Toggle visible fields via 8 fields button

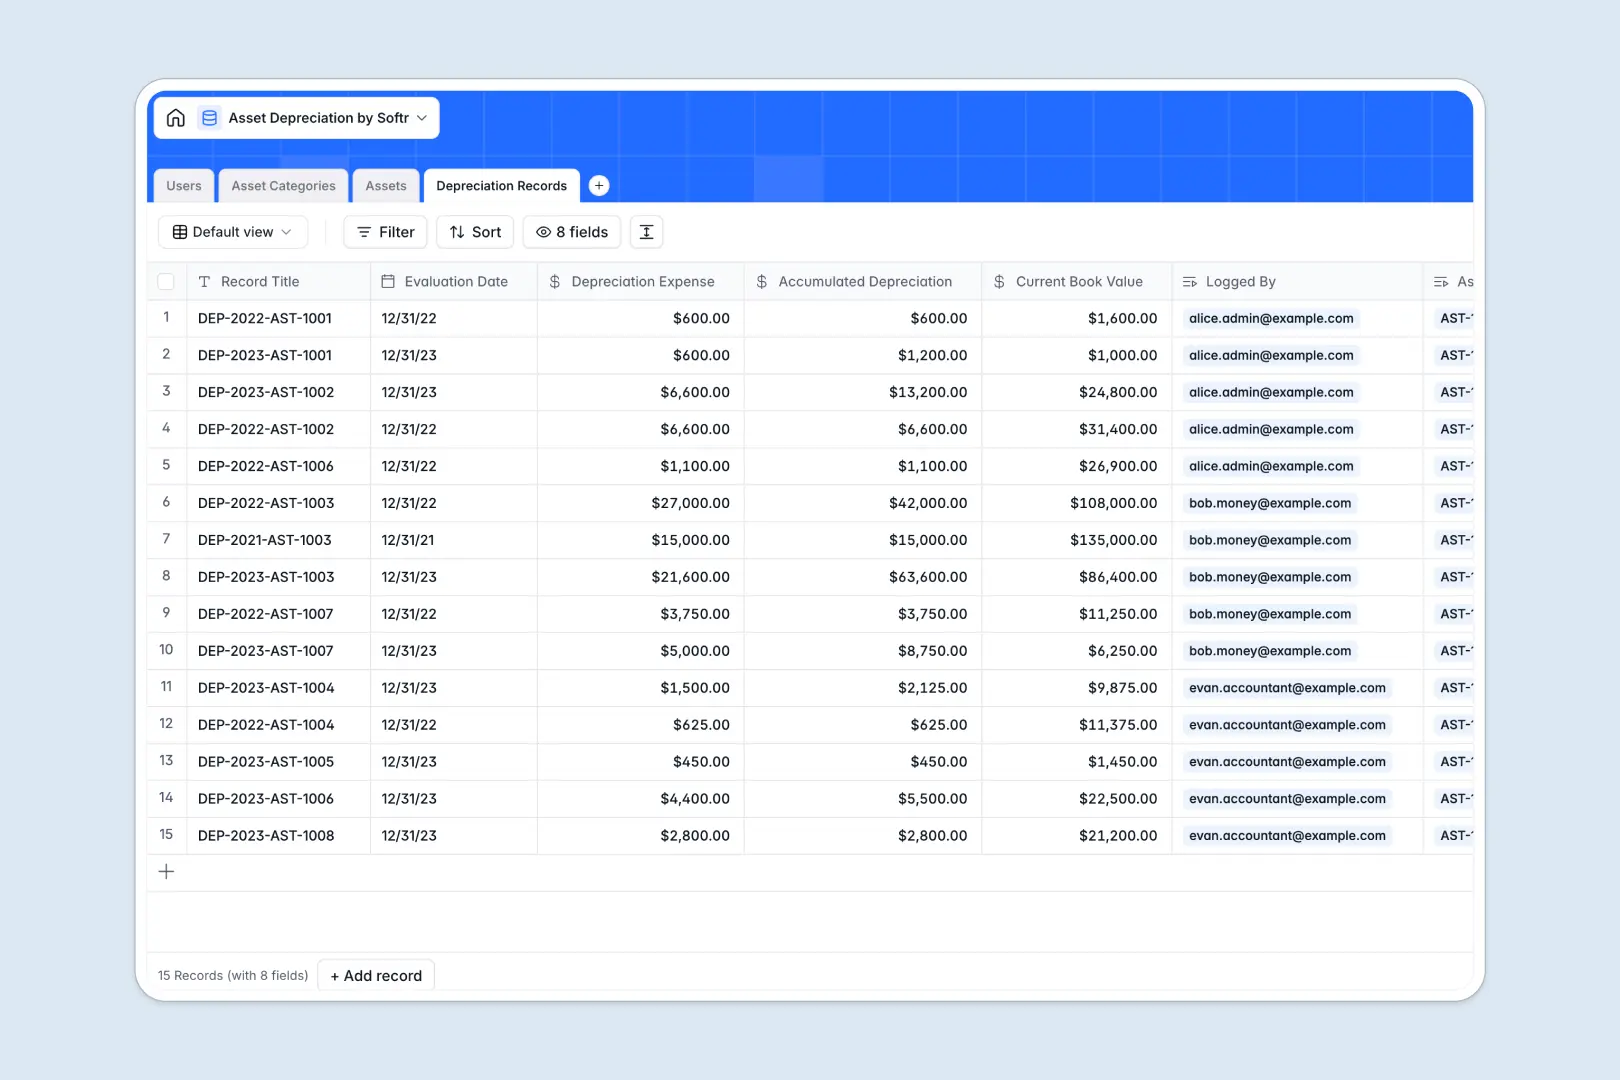[572, 232]
